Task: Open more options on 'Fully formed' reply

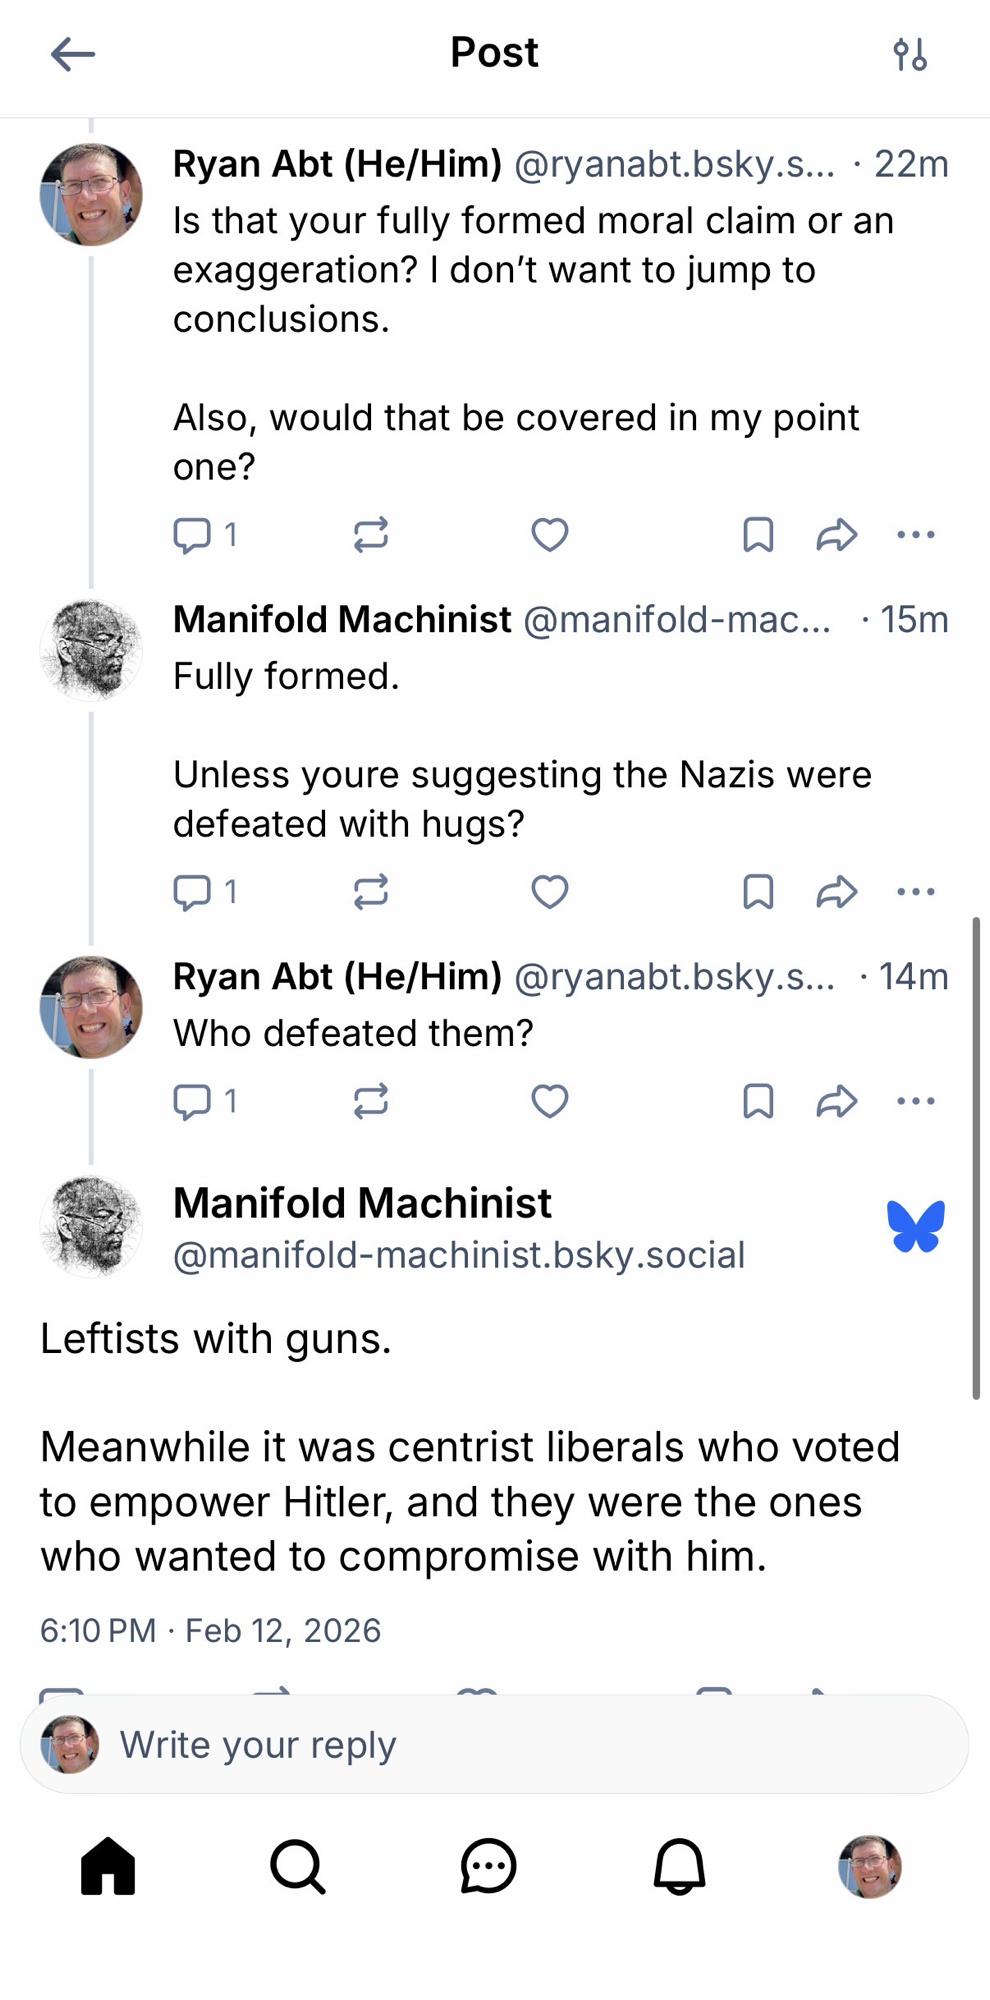Action: pyautogui.click(x=915, y=891)
